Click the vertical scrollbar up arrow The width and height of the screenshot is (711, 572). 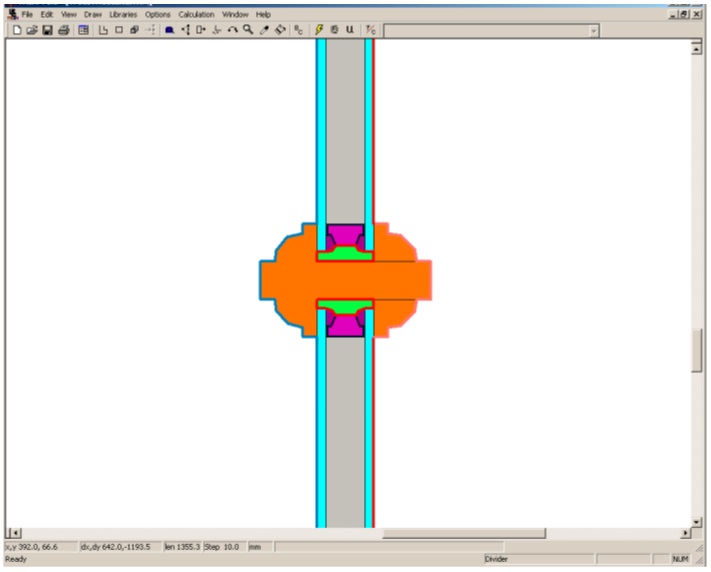click(x=696, y=47)
